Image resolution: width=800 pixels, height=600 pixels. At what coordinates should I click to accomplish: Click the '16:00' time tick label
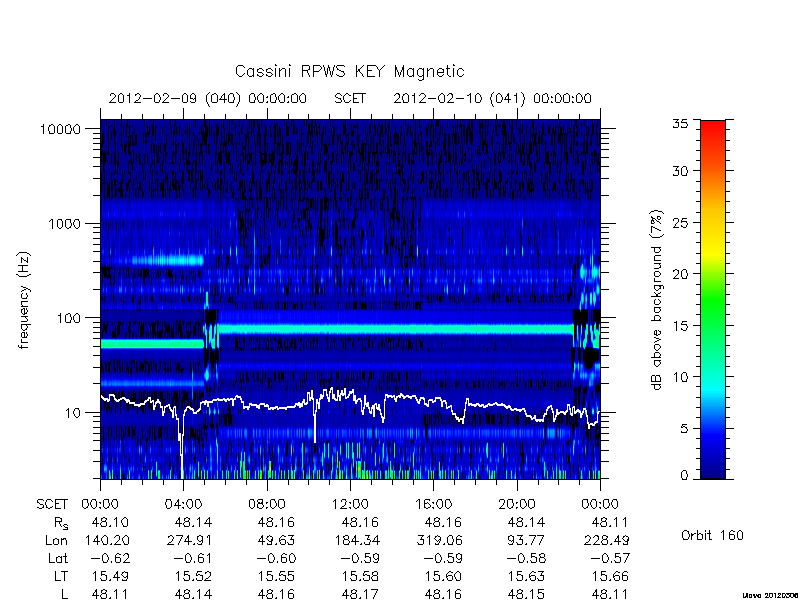[434, 505]
